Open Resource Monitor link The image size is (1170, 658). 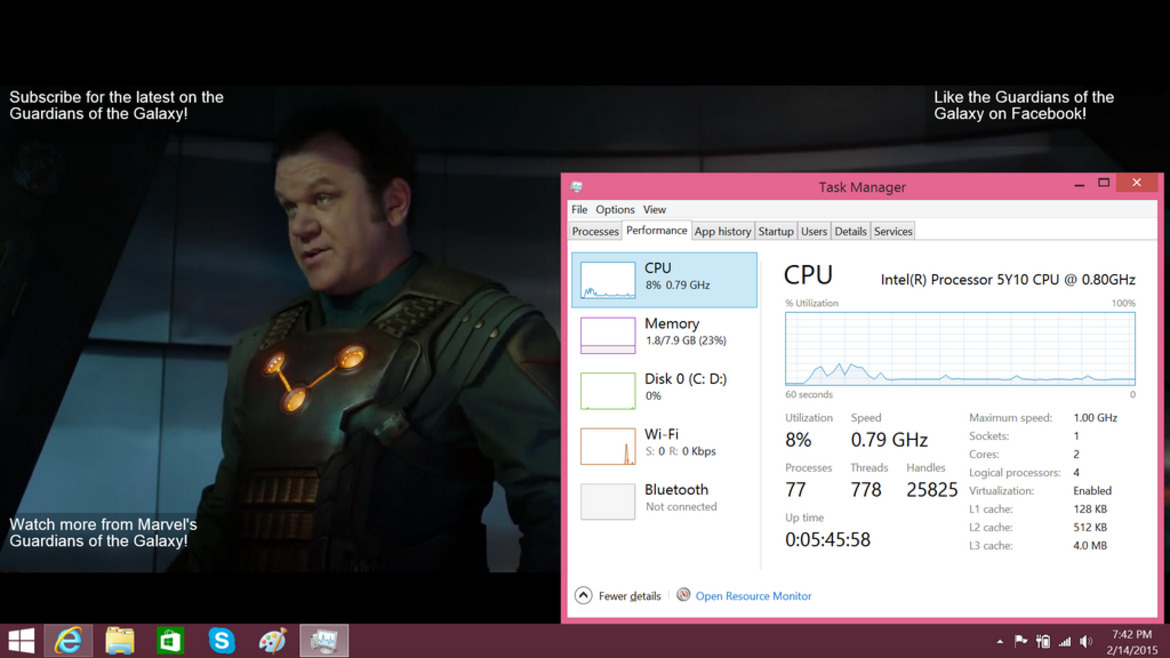click(754, 596)
